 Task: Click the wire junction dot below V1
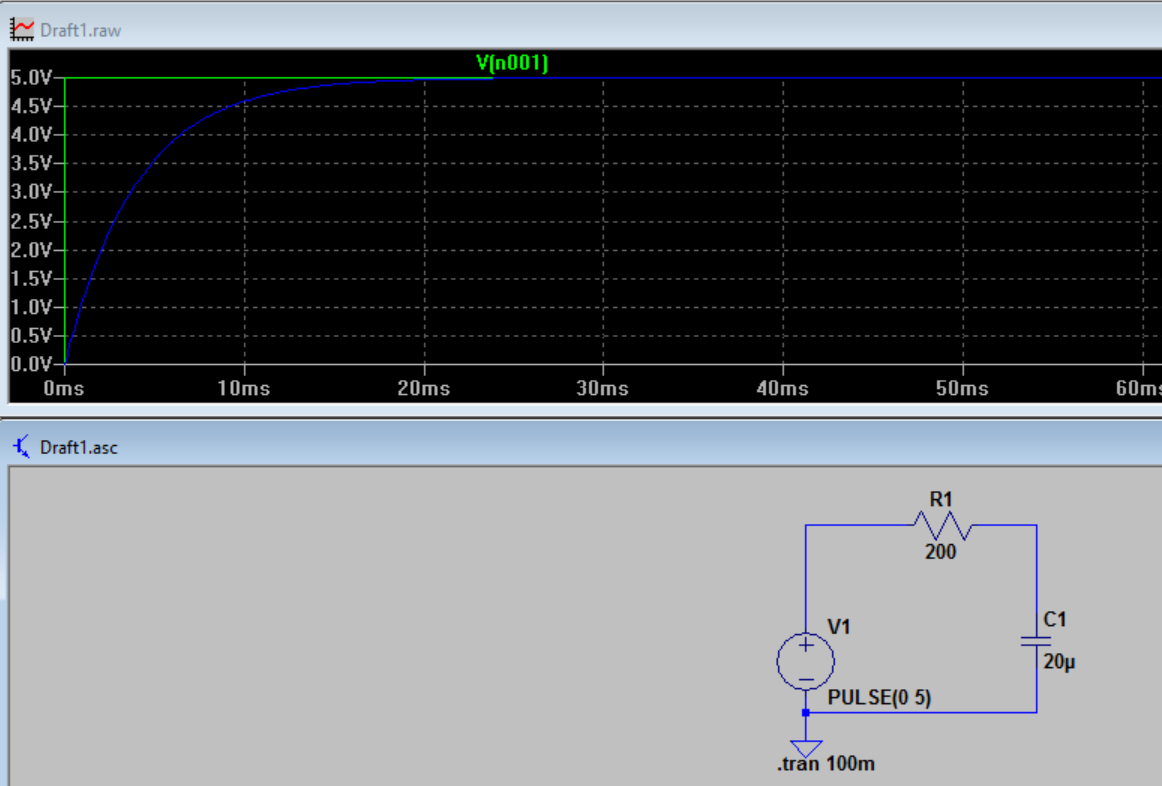click(x=806, y=713)
